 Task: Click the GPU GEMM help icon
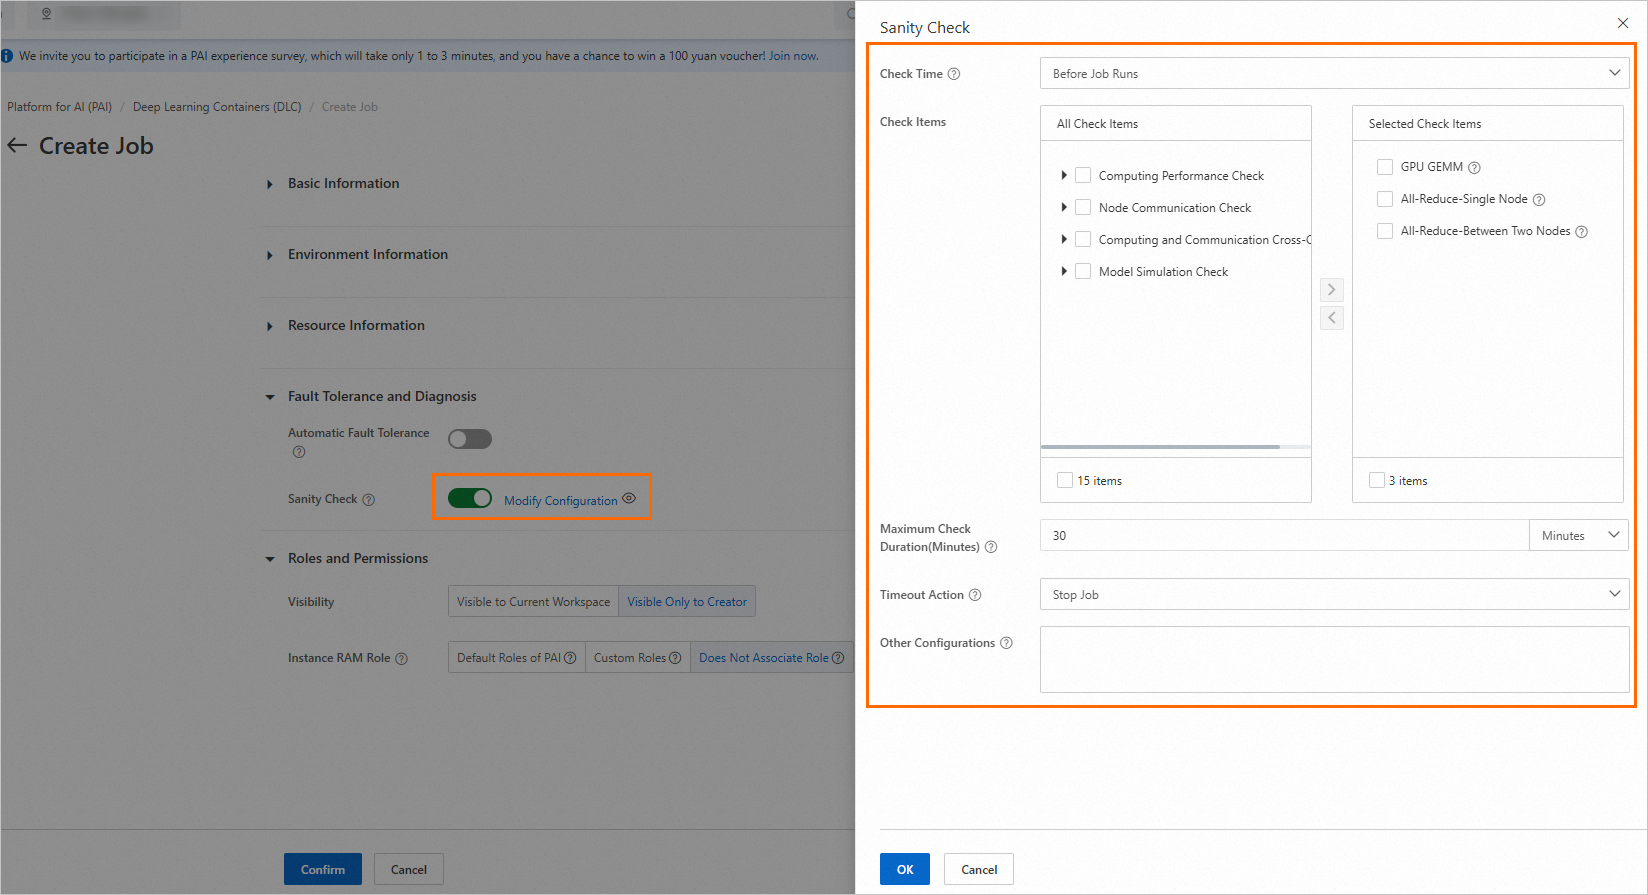pos(1474,168)
